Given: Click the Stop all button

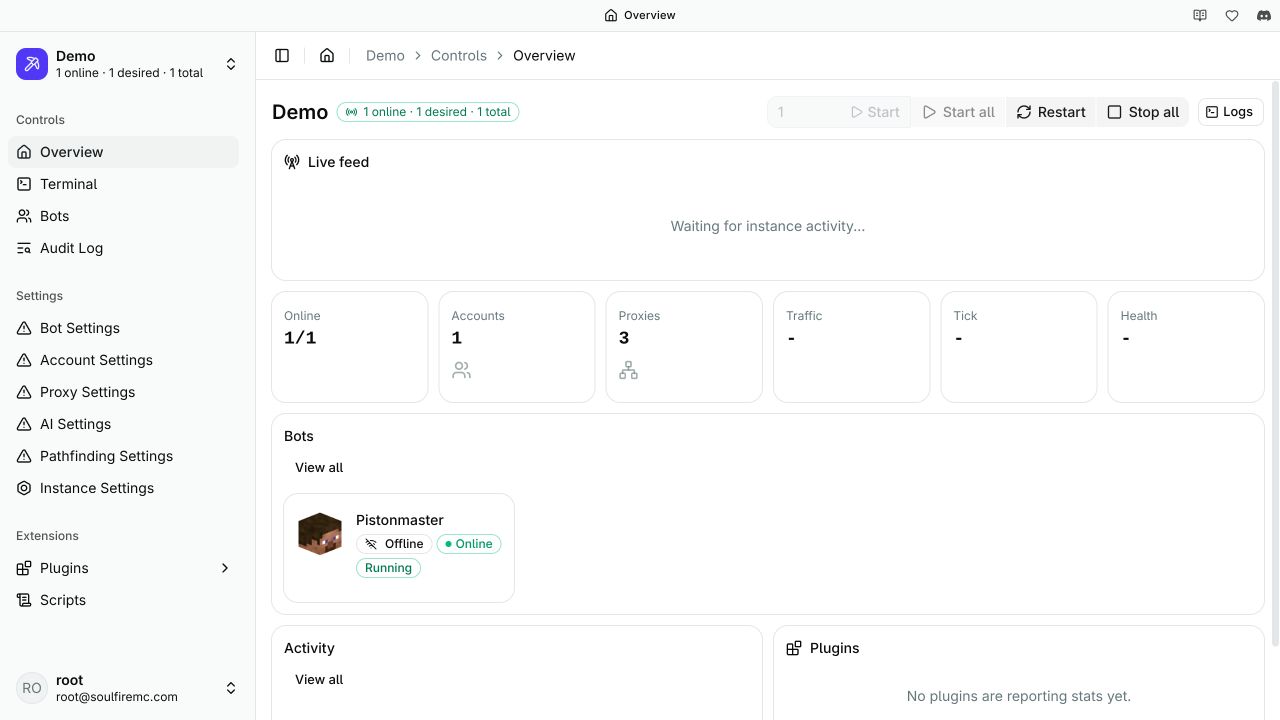Looking at the screenshot, I should click(1143, 112).
